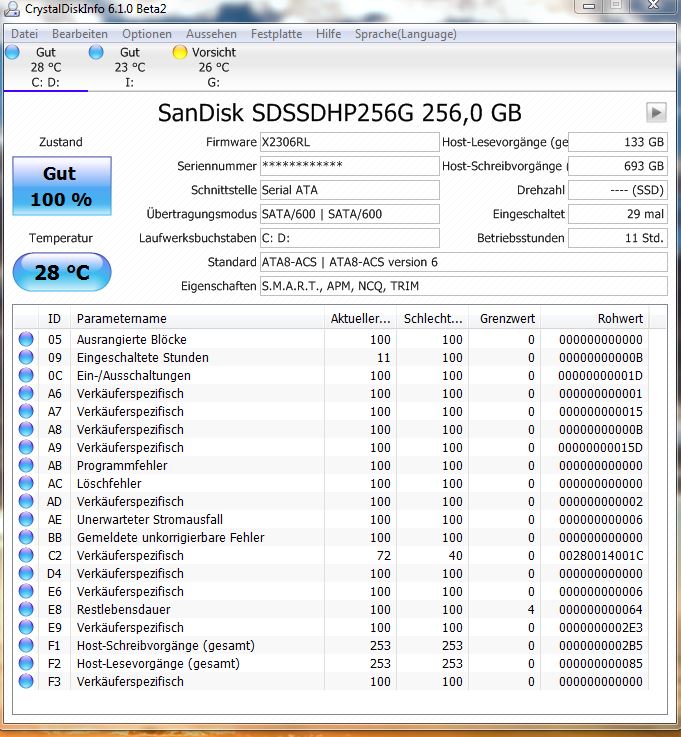
Task: Click status icon of BB unkorrigierbare Fehler
Action: pos(26,537)
